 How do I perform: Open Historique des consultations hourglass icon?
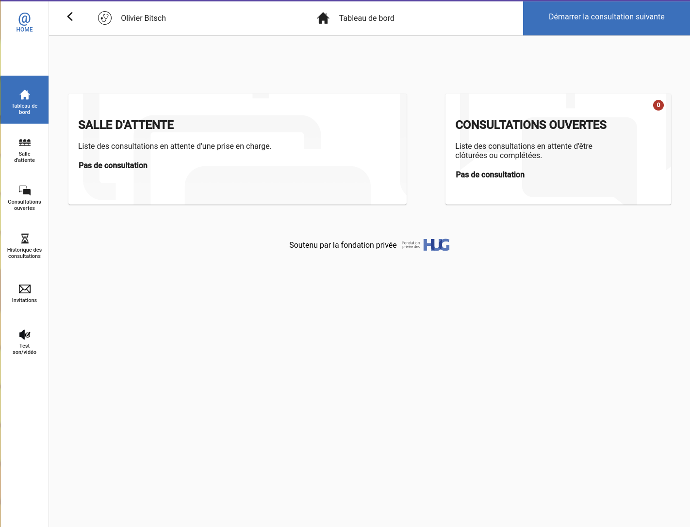pyautogui.click(x=25, y=238)
